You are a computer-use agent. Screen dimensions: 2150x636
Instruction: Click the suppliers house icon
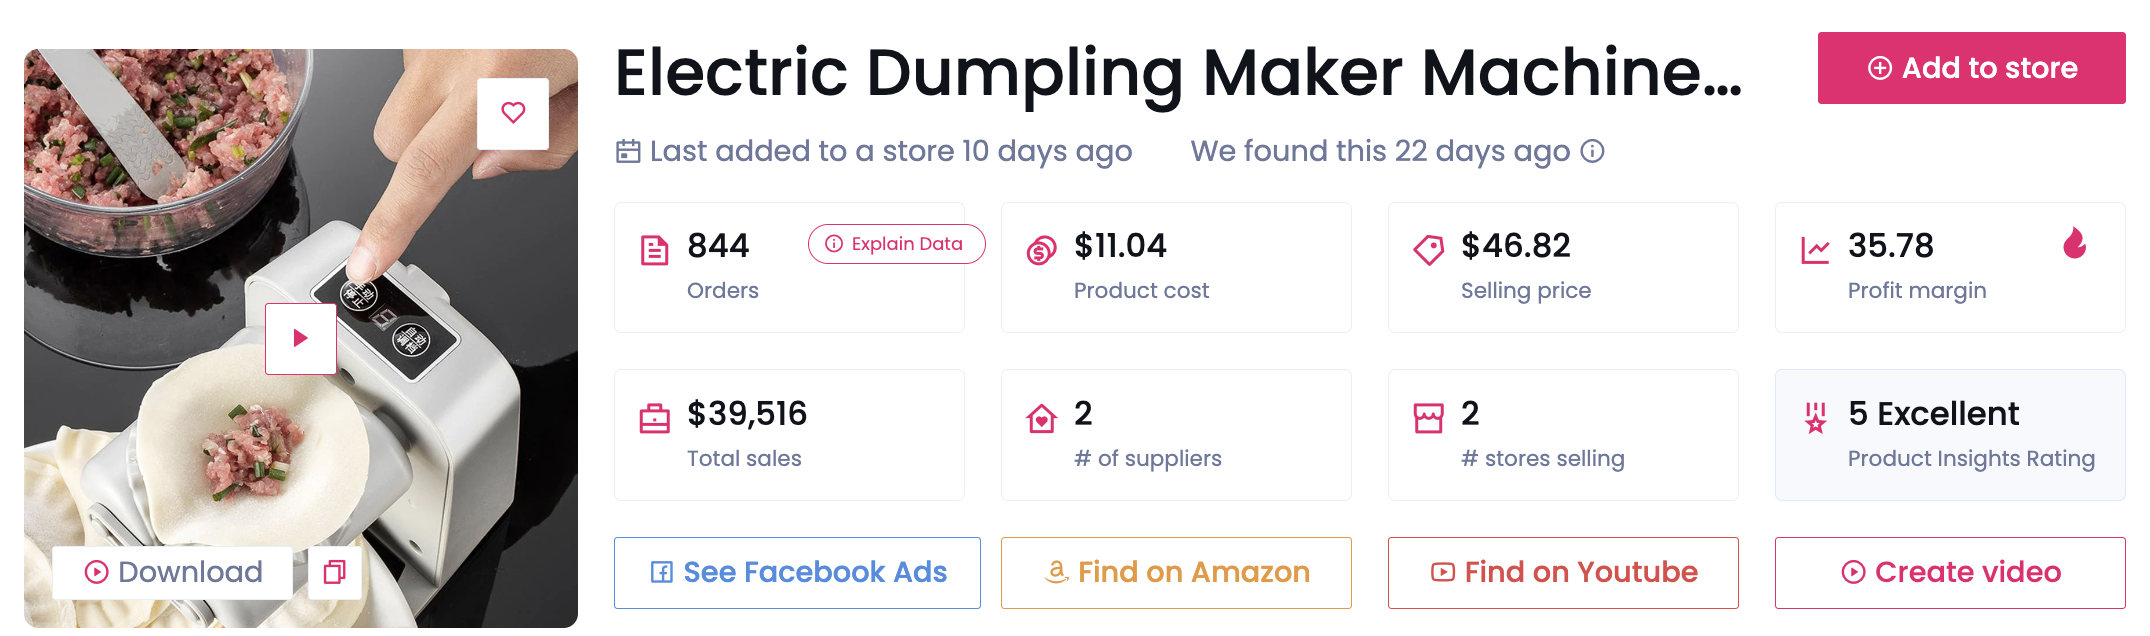pos(1041,418)
